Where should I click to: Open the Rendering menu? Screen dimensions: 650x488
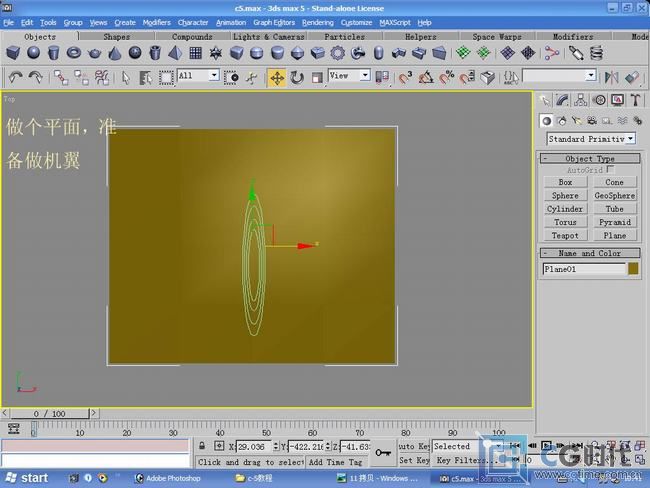(x=318, y=22)
